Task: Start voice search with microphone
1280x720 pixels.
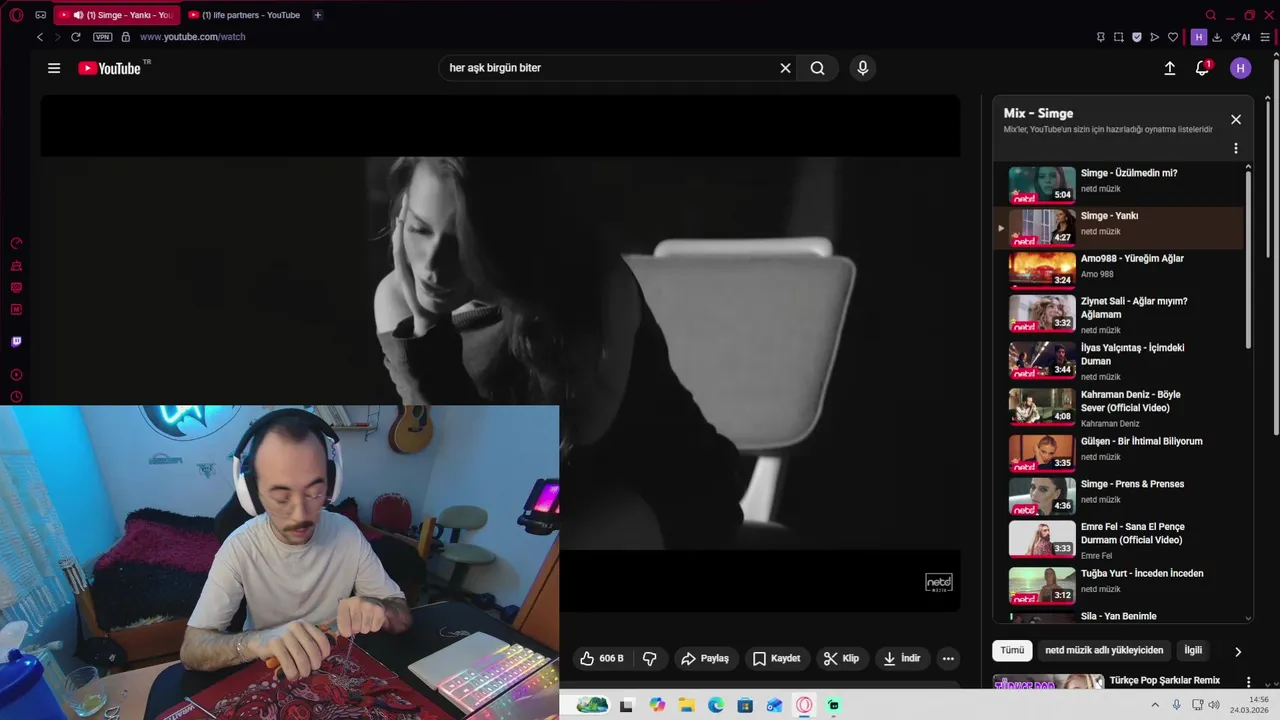Action: (863, 68)
